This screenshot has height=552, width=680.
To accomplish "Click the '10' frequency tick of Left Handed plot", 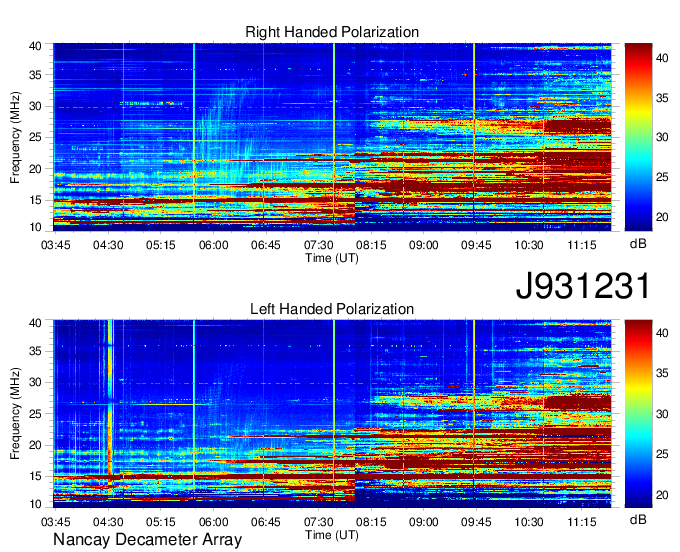I will point(35,504).
